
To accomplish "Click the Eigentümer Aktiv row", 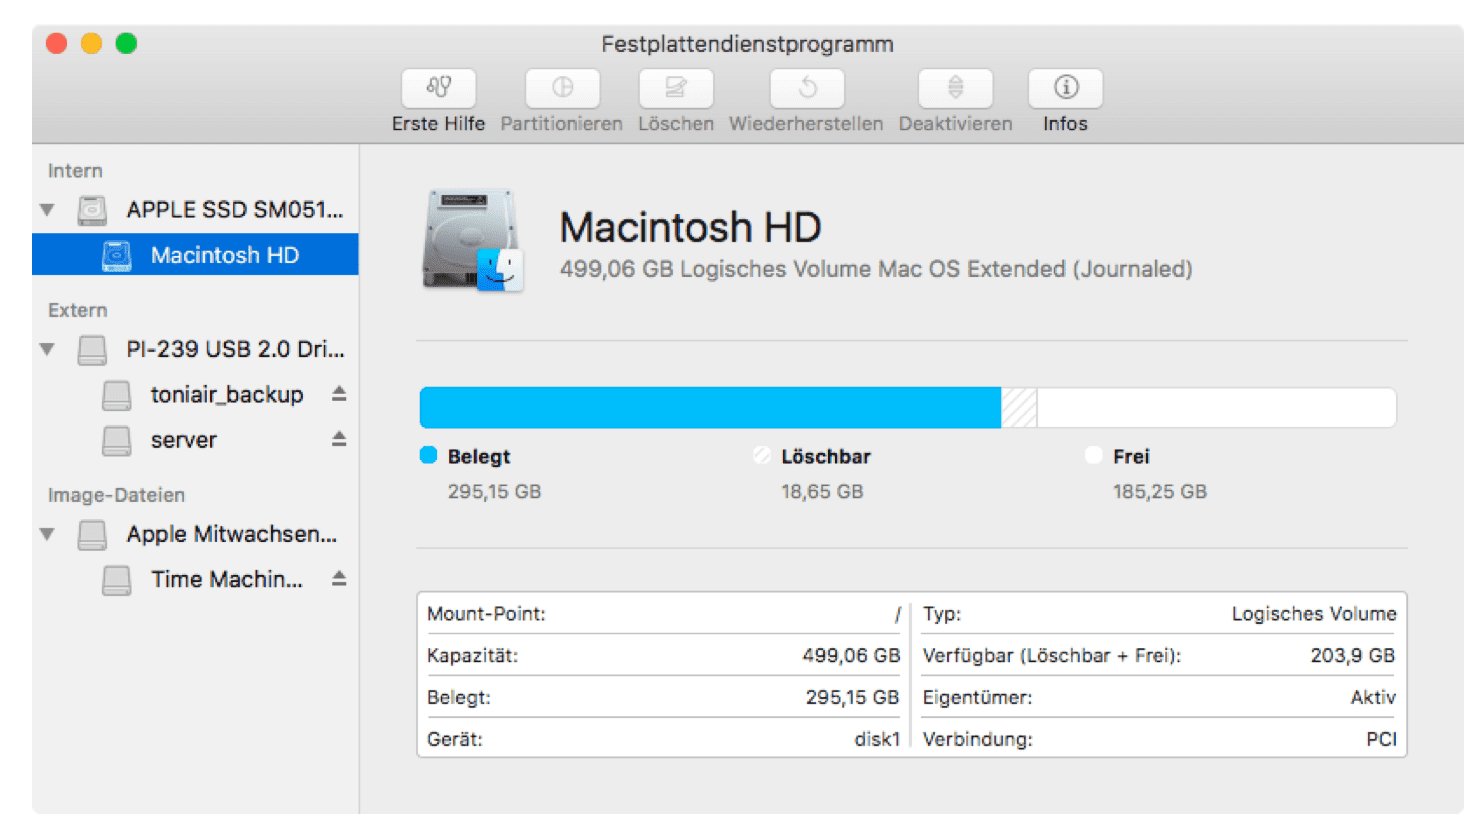I will (x=1159, y=698).
